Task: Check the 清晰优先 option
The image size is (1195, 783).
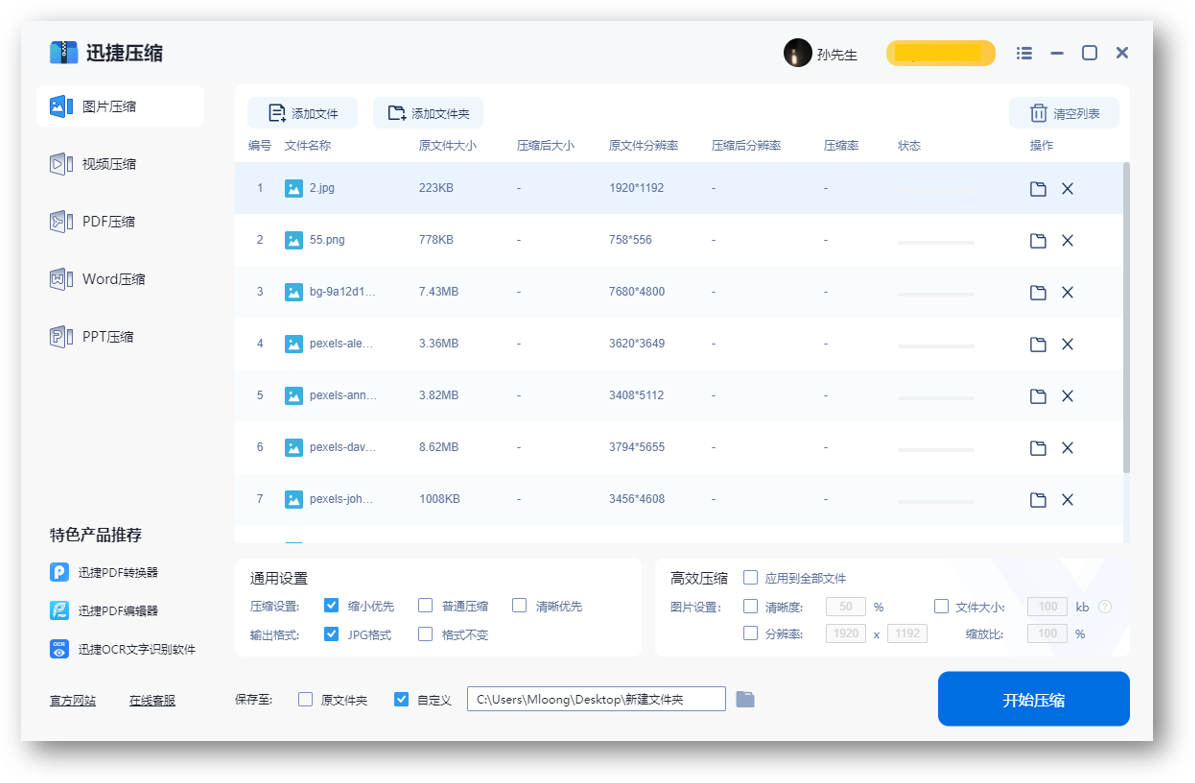Action: pos(519,605)
